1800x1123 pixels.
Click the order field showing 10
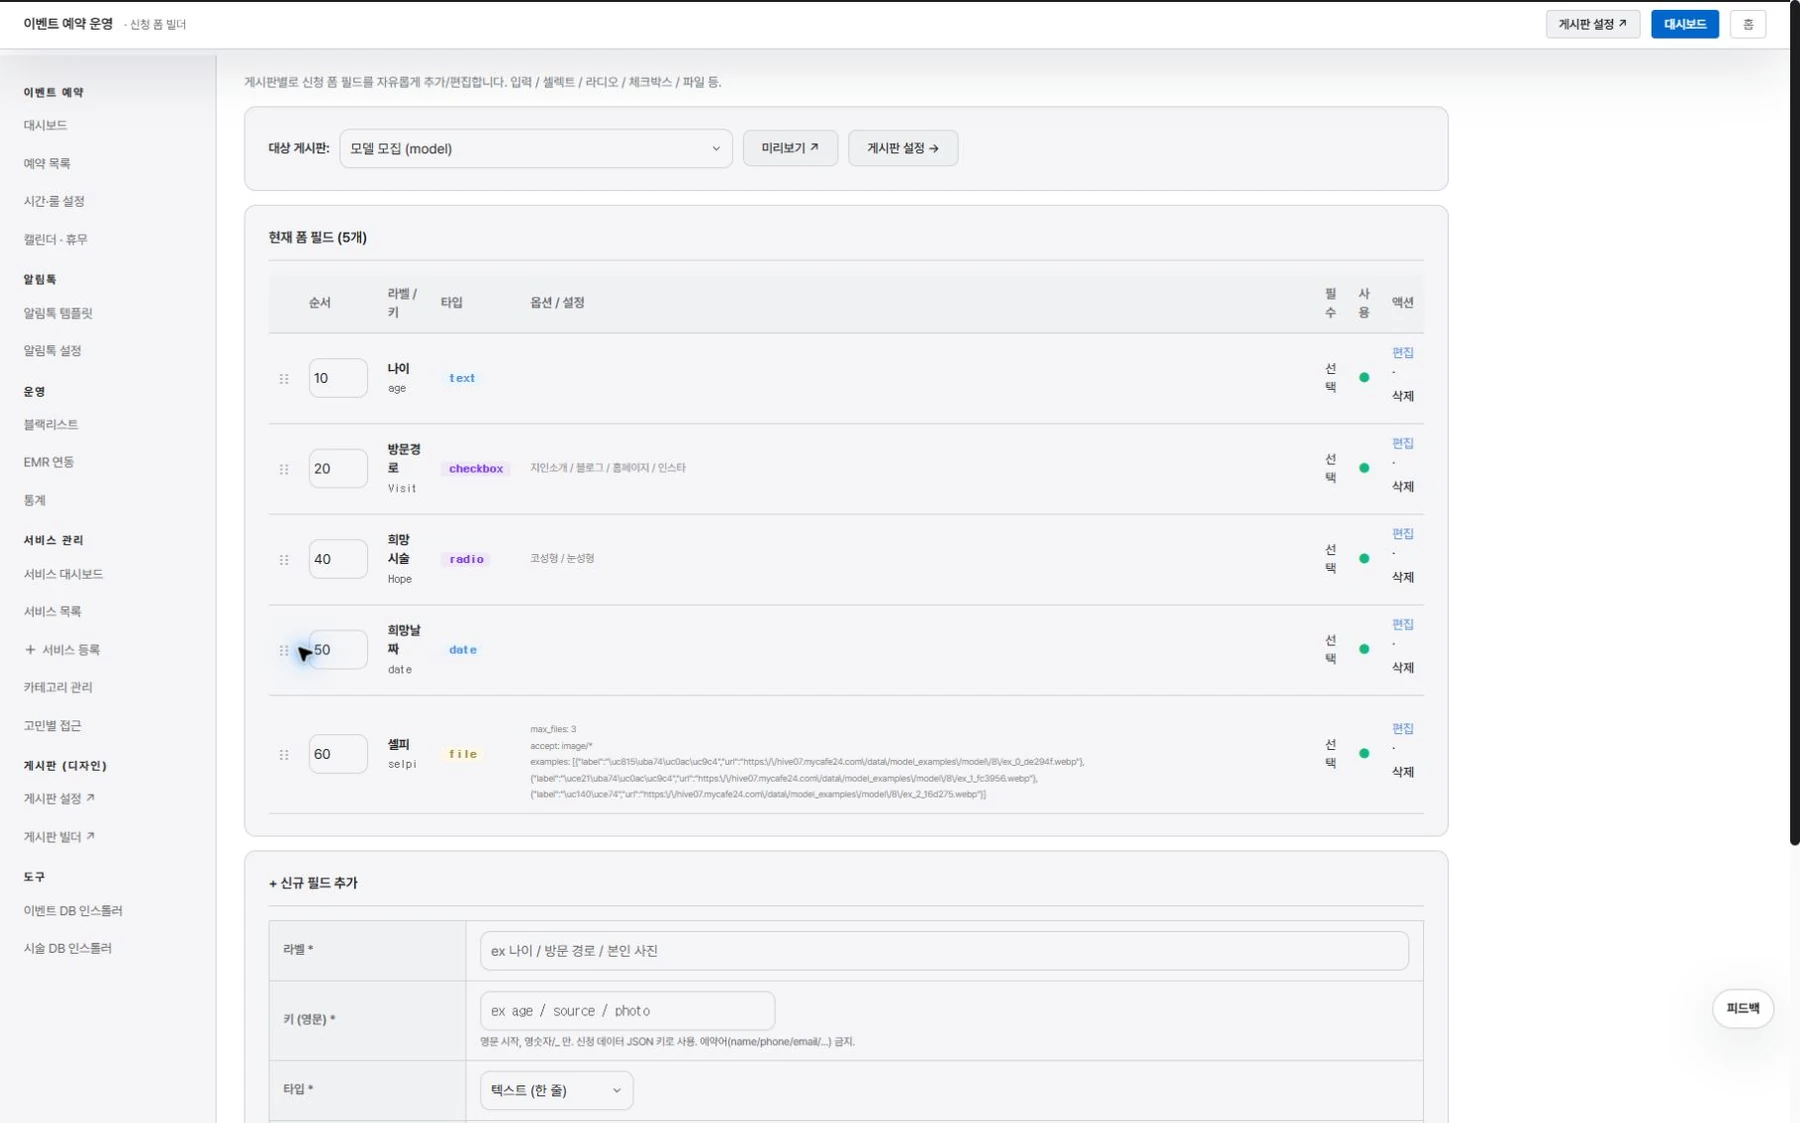(x=338, y=378)
